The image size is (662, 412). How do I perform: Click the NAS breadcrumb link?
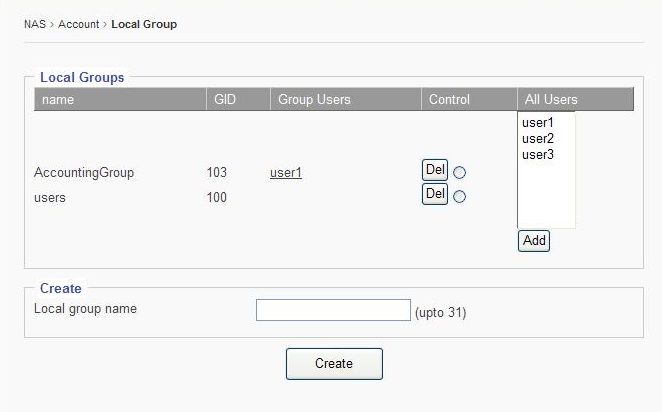(35, 24)
